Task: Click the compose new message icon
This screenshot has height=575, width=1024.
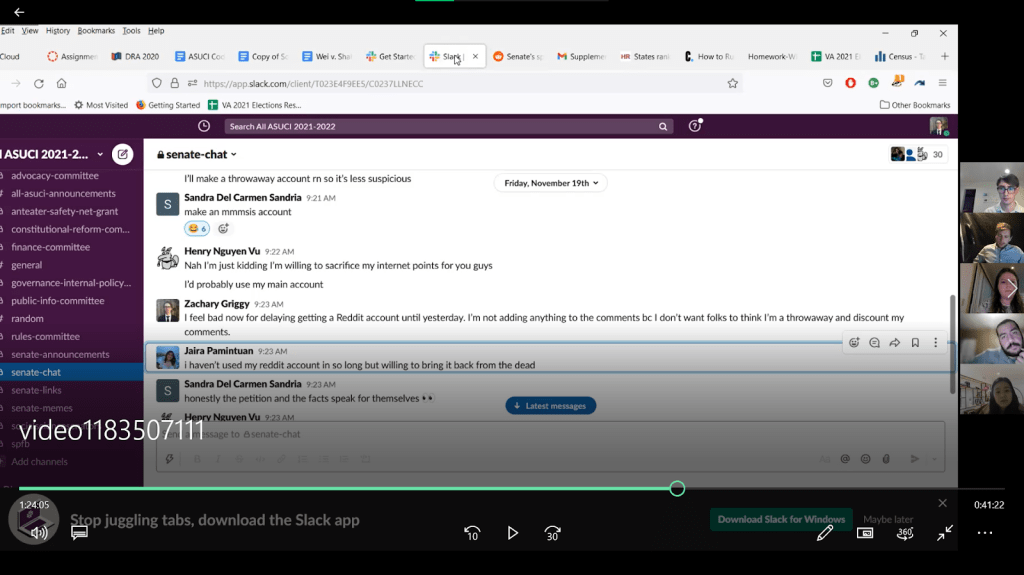Action: click(x=122, y=154)
